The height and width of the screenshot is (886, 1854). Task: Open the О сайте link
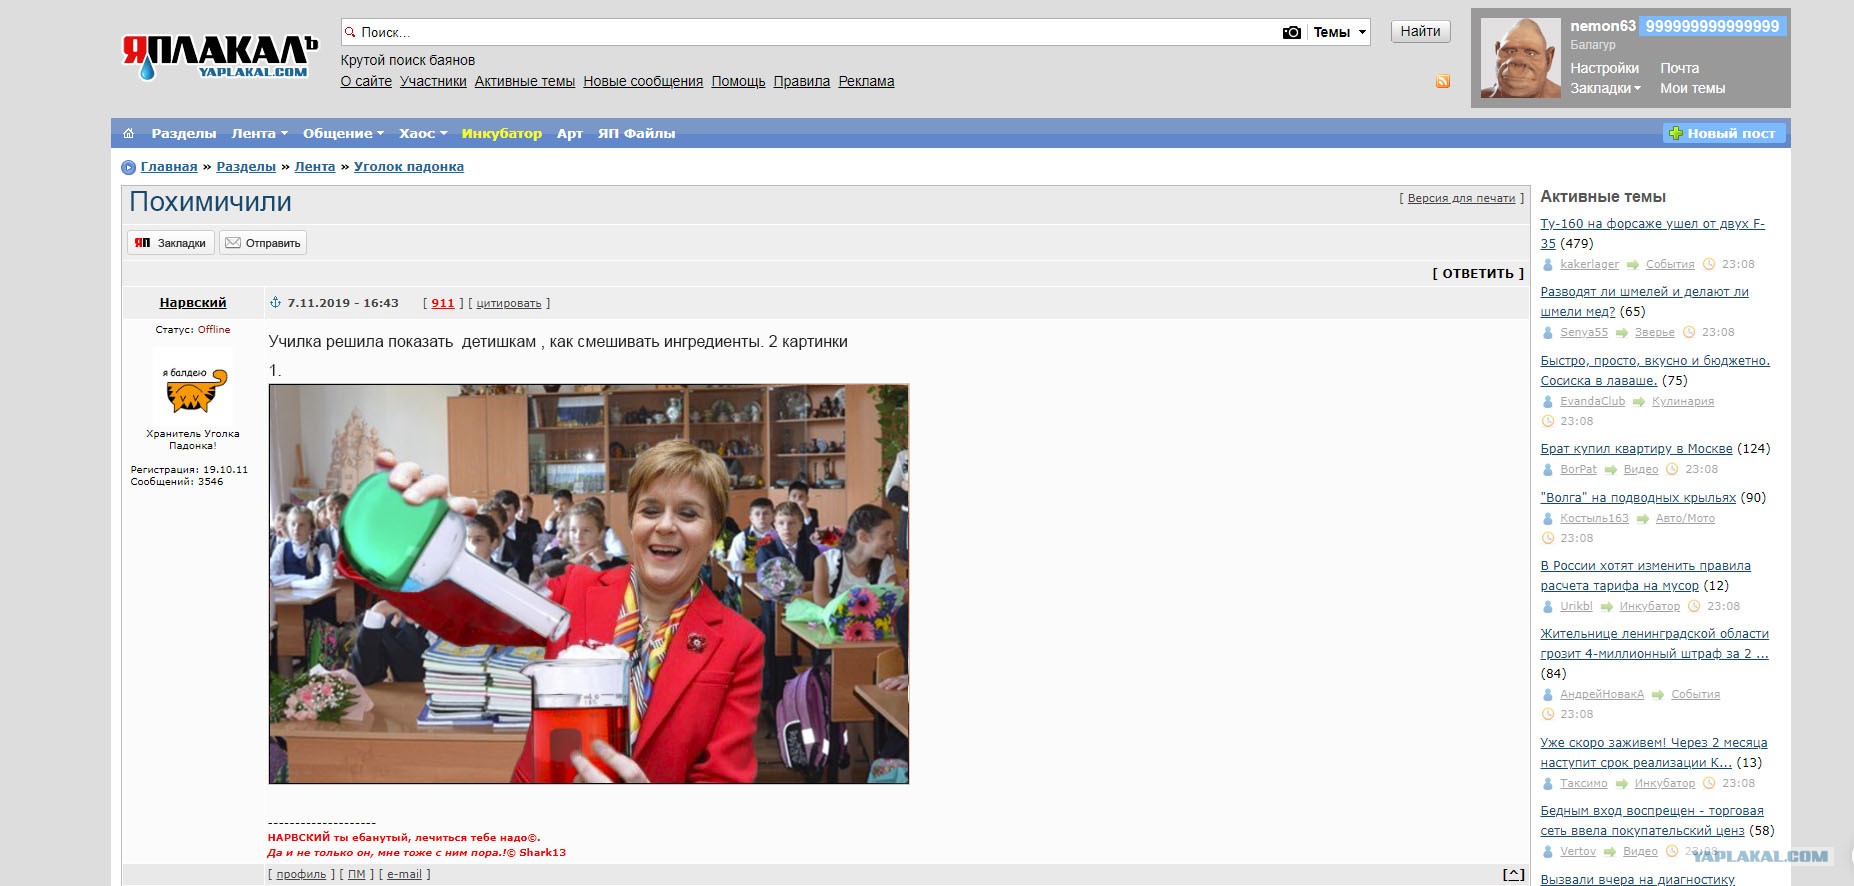point(366,81)
